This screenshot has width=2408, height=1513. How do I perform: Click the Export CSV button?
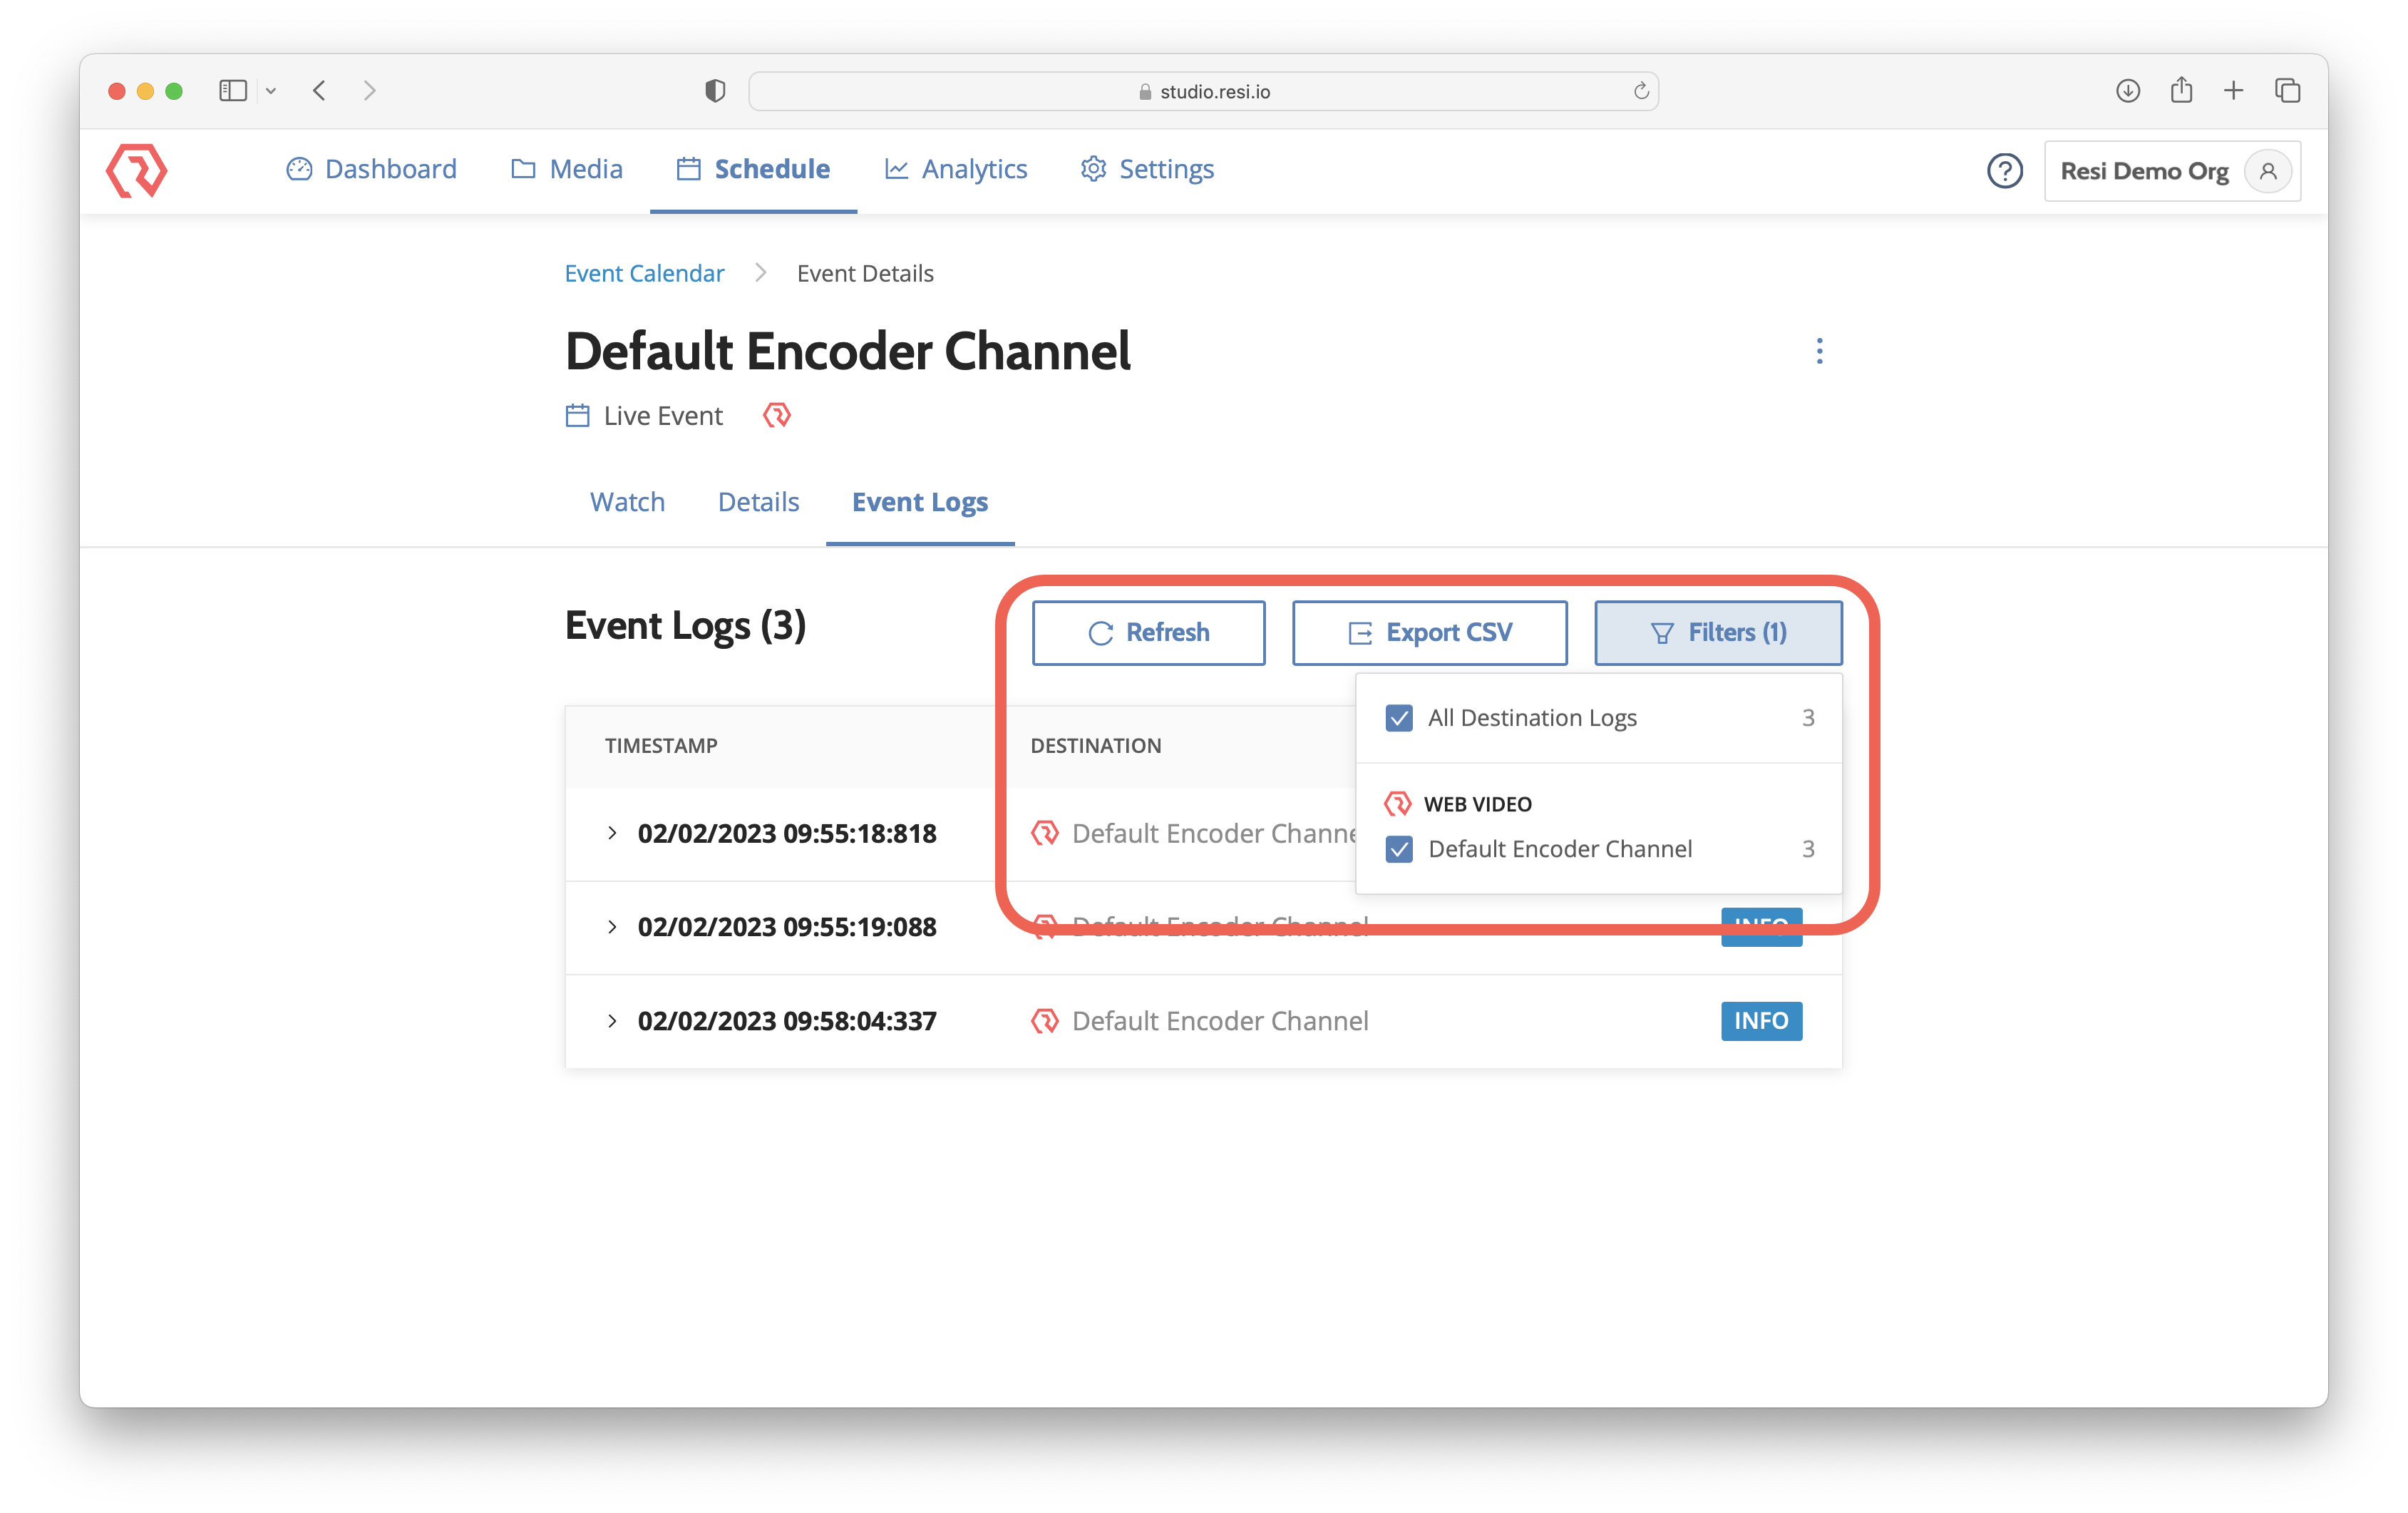[1429, 633]
